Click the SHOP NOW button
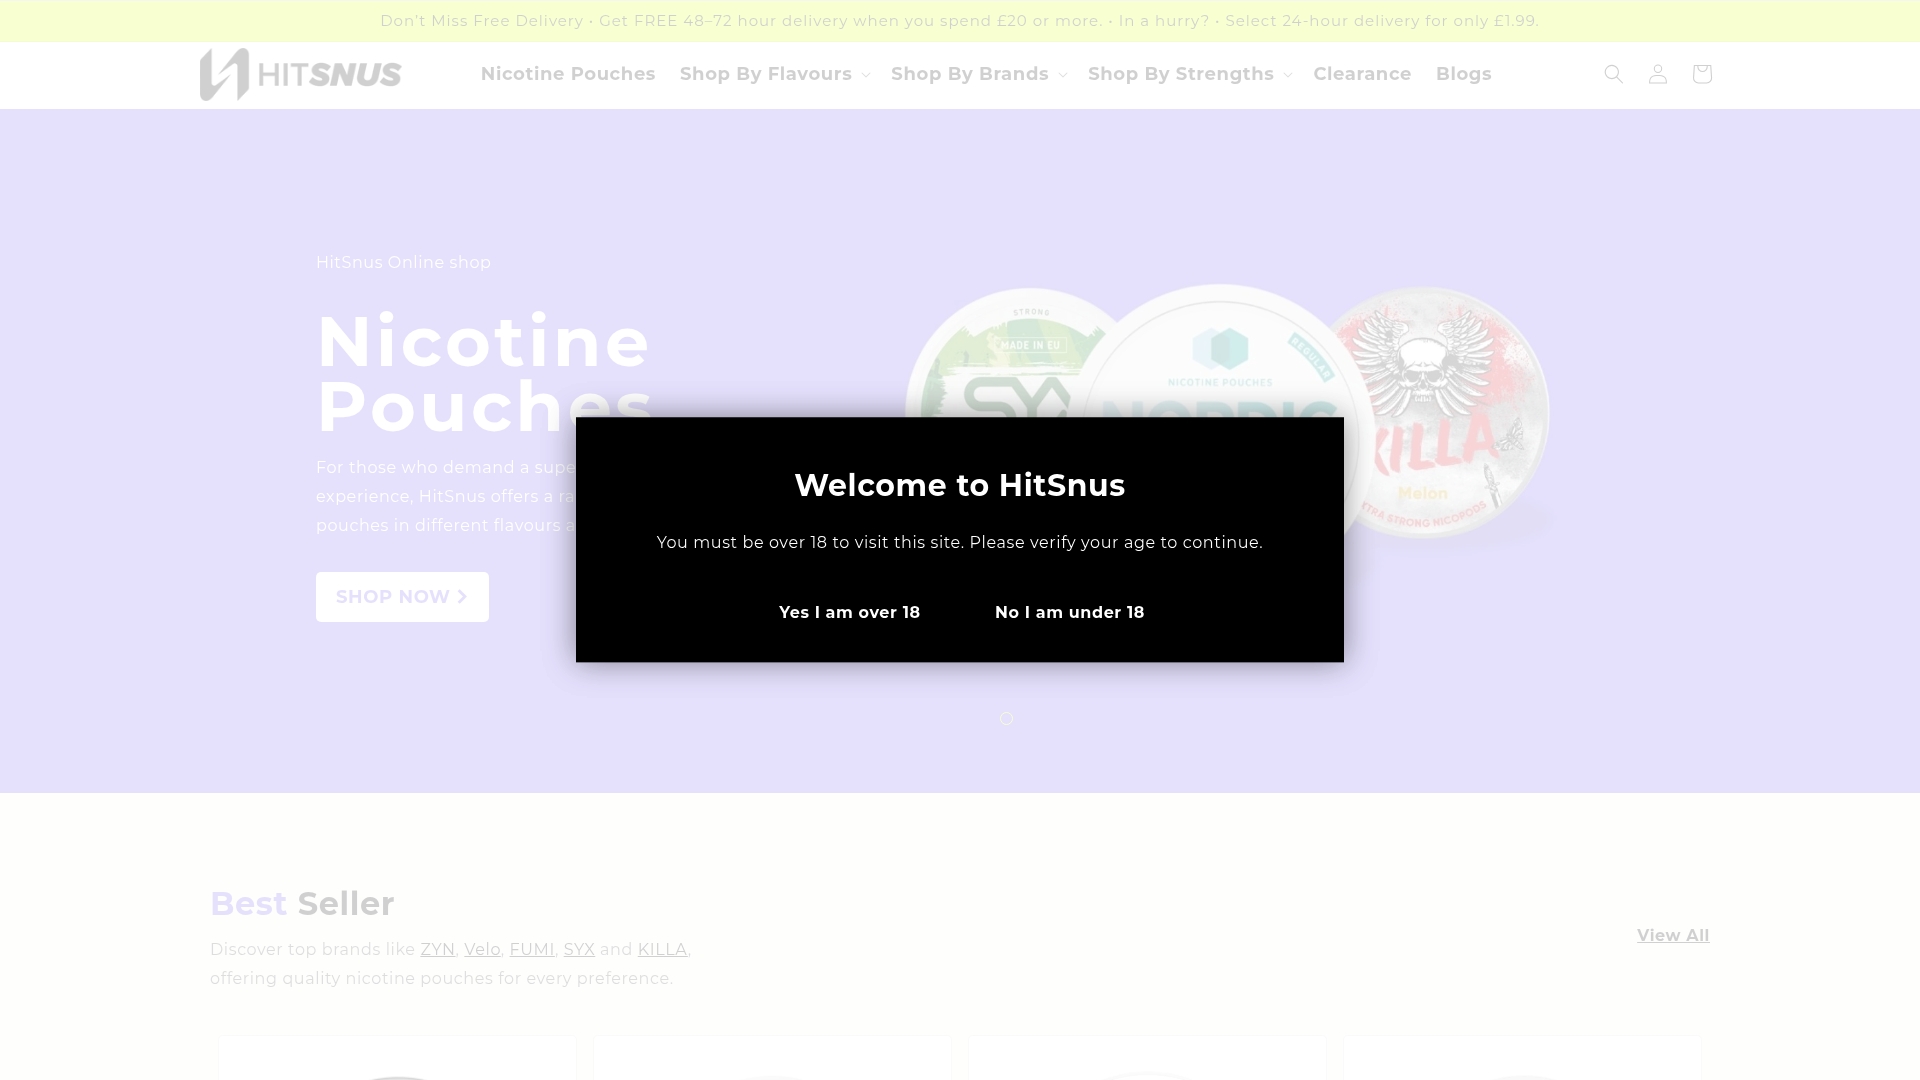Screen dimensions: 1920x1080 402,596
